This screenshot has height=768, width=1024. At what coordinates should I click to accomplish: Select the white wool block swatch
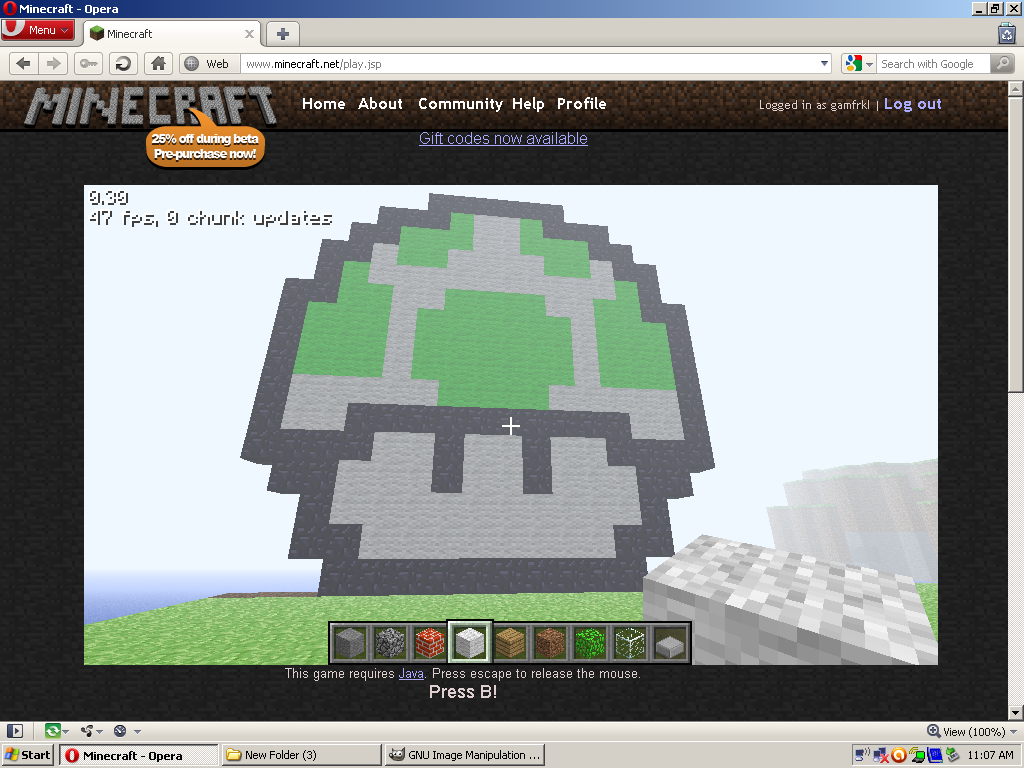pyautogui.click(x=470, y=642)
